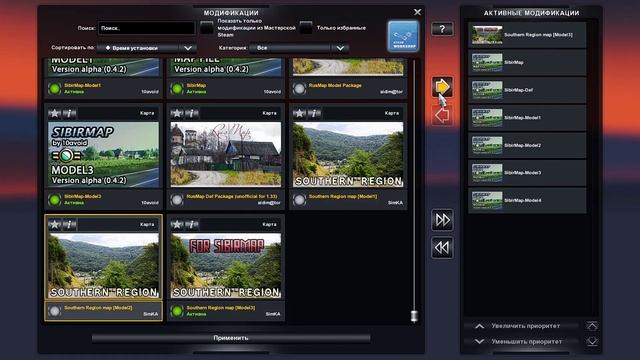Show info for Southern Region map [Model3]
Image resolution: width=640 pixels, height=360 pixels.
coord(191,224)
